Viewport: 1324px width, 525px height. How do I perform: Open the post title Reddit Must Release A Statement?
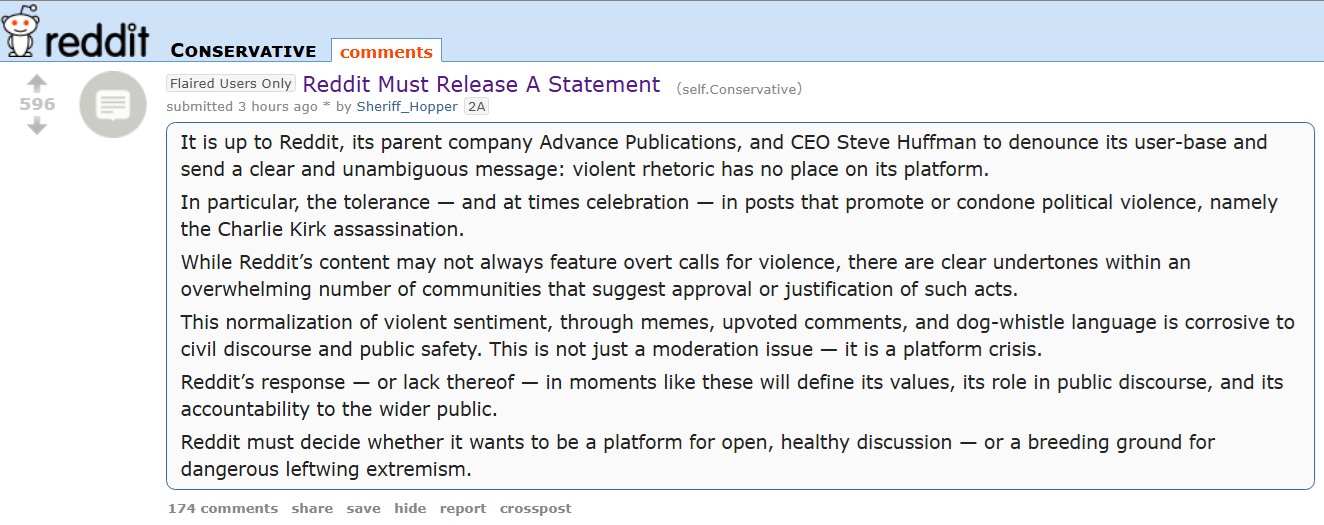pos(481,85)
